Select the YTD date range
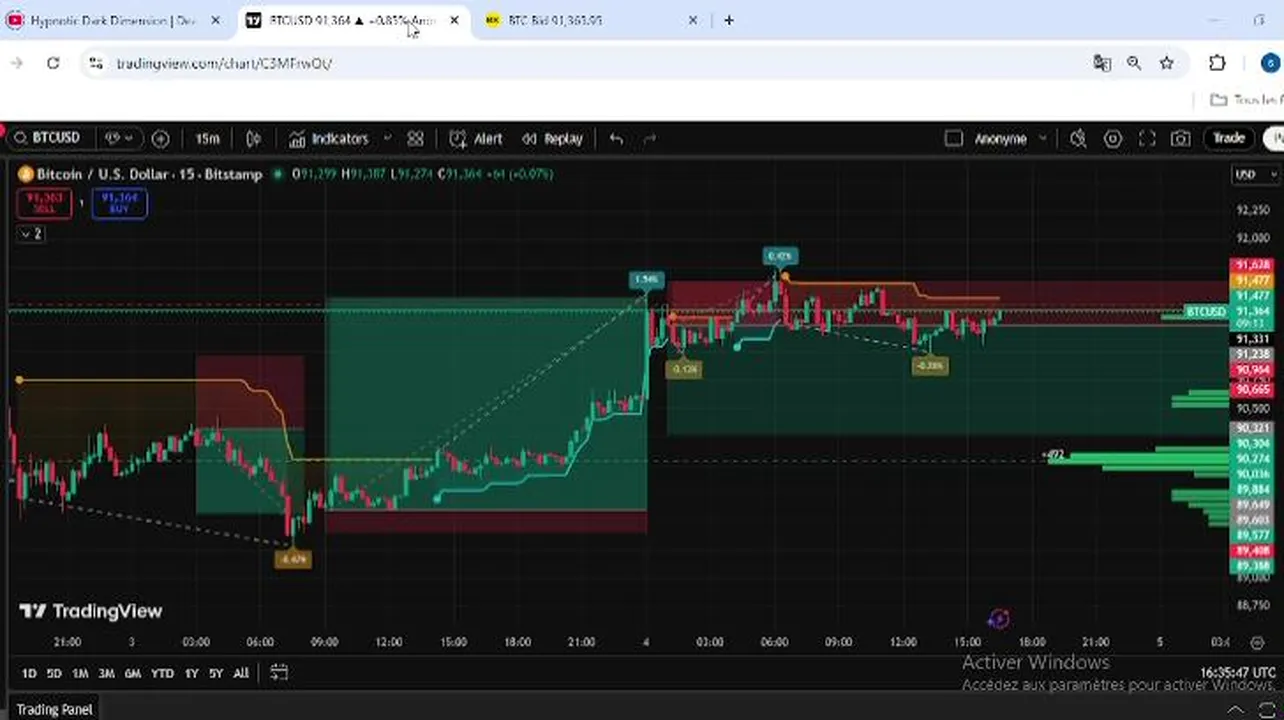The image size is (1284, 720). (x=162, y=673)
